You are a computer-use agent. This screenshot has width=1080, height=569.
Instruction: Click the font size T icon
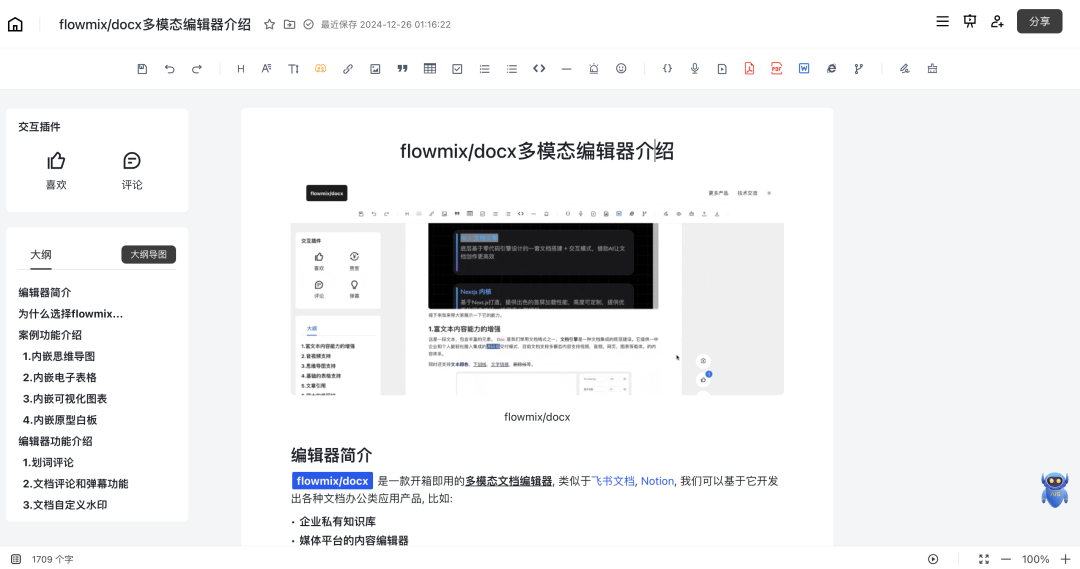293,69
